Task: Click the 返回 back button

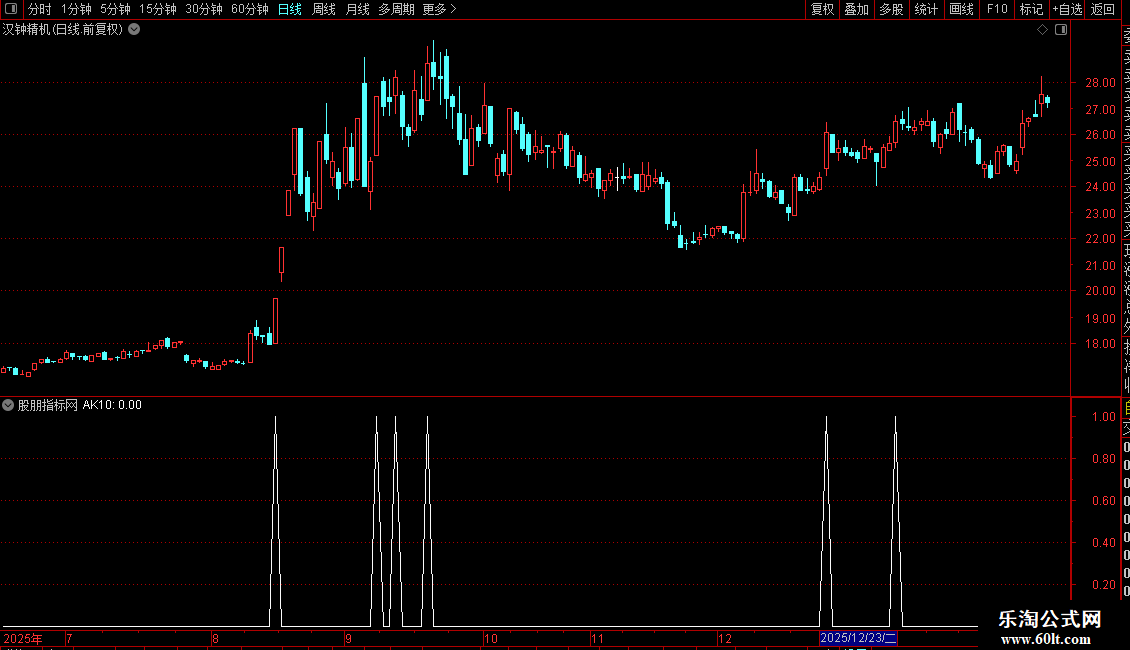Action: click(x=1103, y=9)
